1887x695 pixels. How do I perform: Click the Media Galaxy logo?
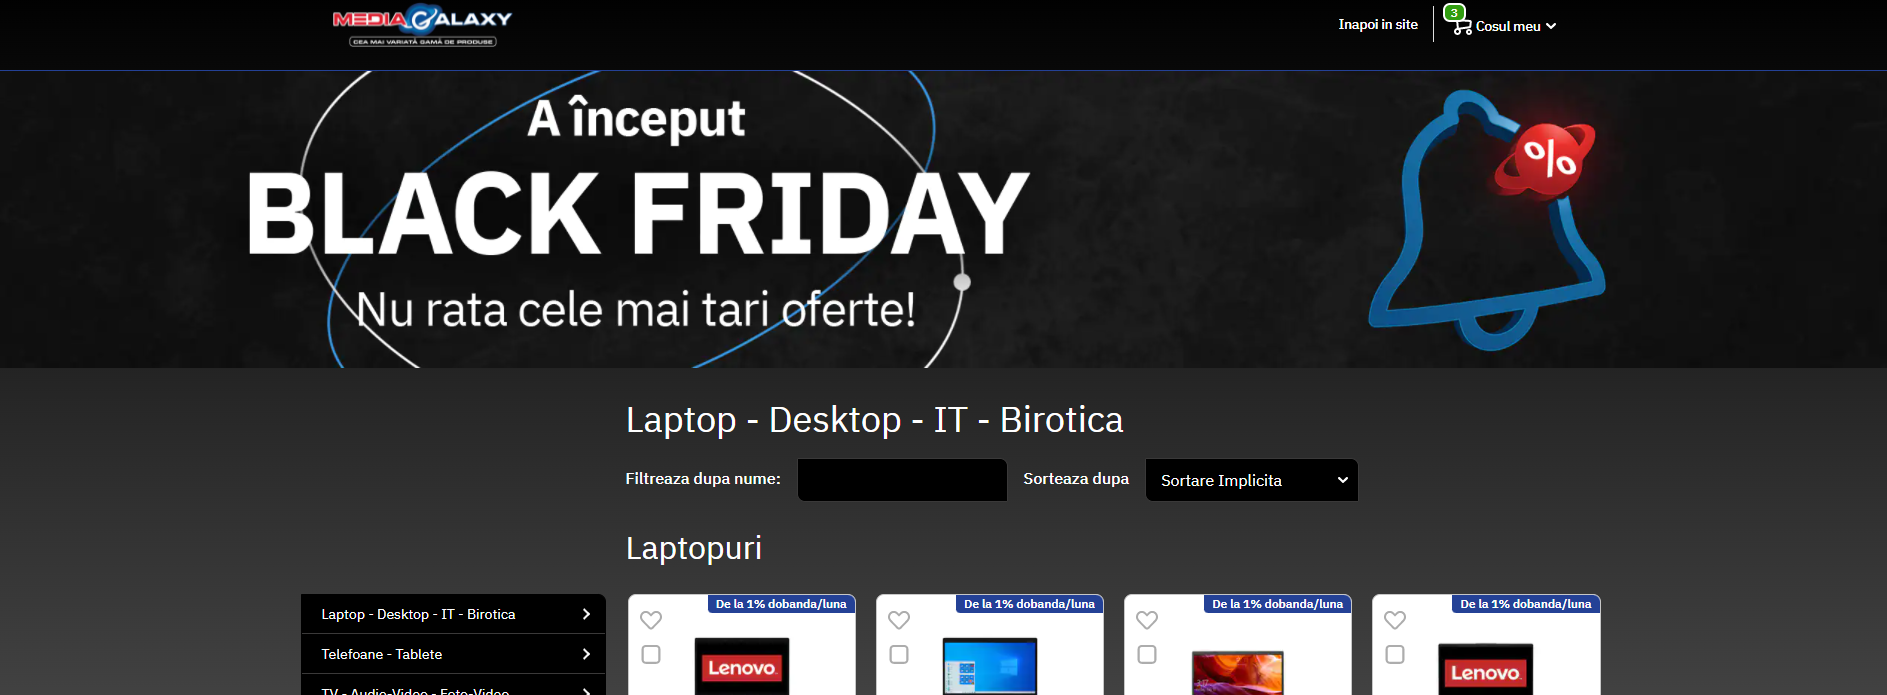click(422, 27)
